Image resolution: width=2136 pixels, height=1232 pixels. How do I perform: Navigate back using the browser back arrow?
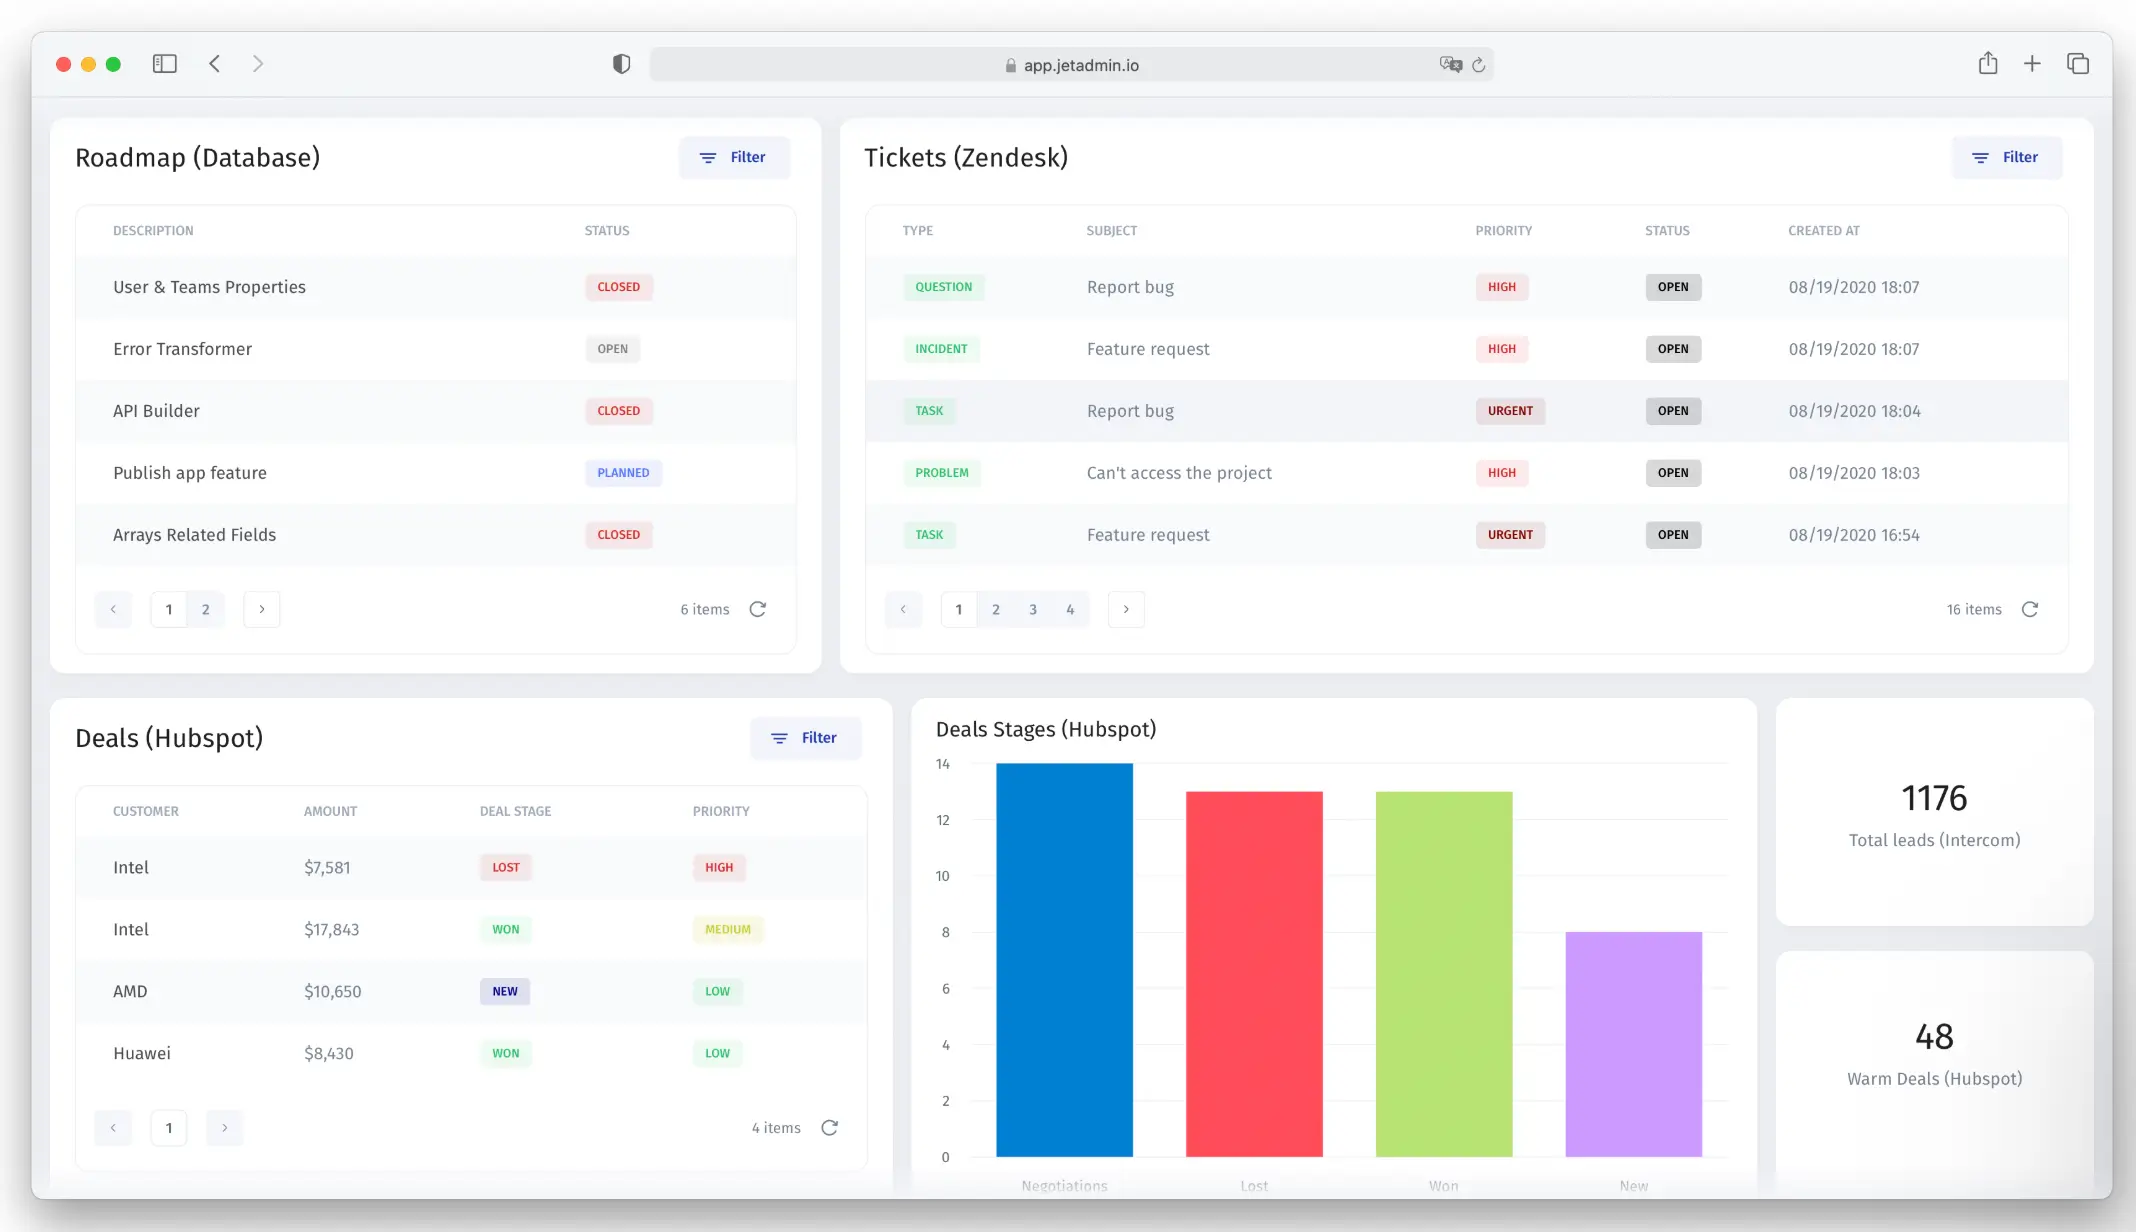point(214,62)
